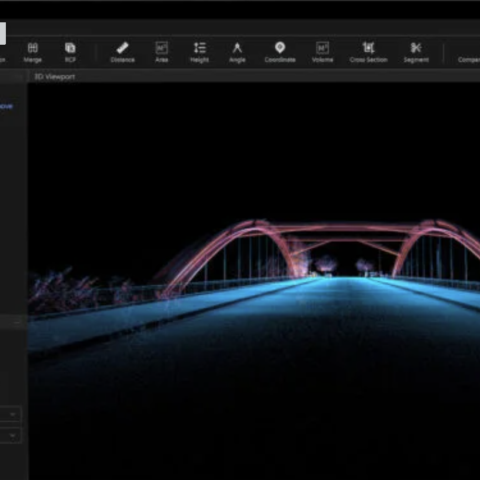The width and height of the screenshot is (480, 480).
Task: Select the Segment scissors tool
Action: [416, 52]
